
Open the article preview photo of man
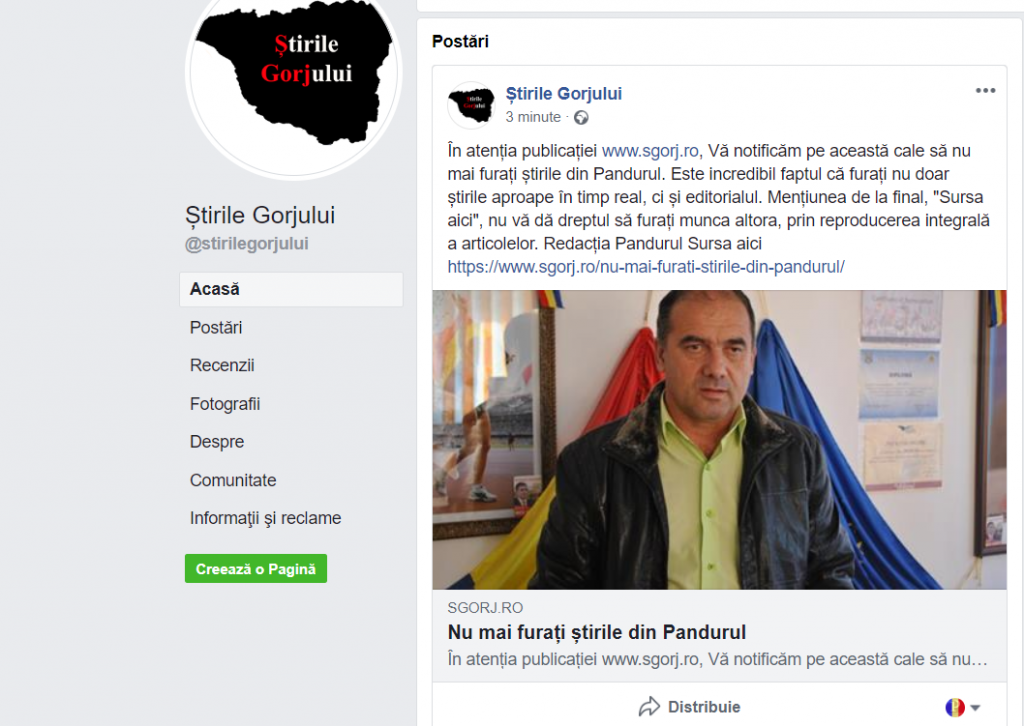(719, 440)
